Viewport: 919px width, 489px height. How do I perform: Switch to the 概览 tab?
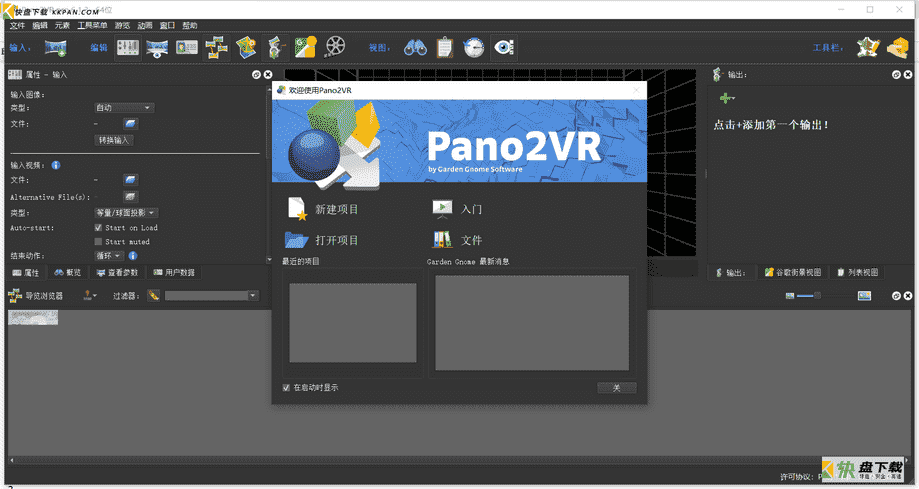(68, 273)
